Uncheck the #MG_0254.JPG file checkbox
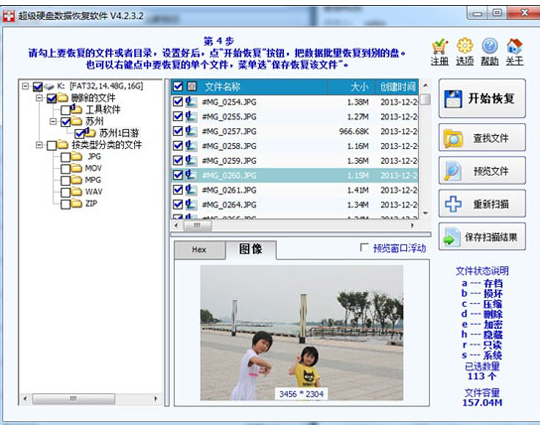540x425 pixels. point(178,102)
